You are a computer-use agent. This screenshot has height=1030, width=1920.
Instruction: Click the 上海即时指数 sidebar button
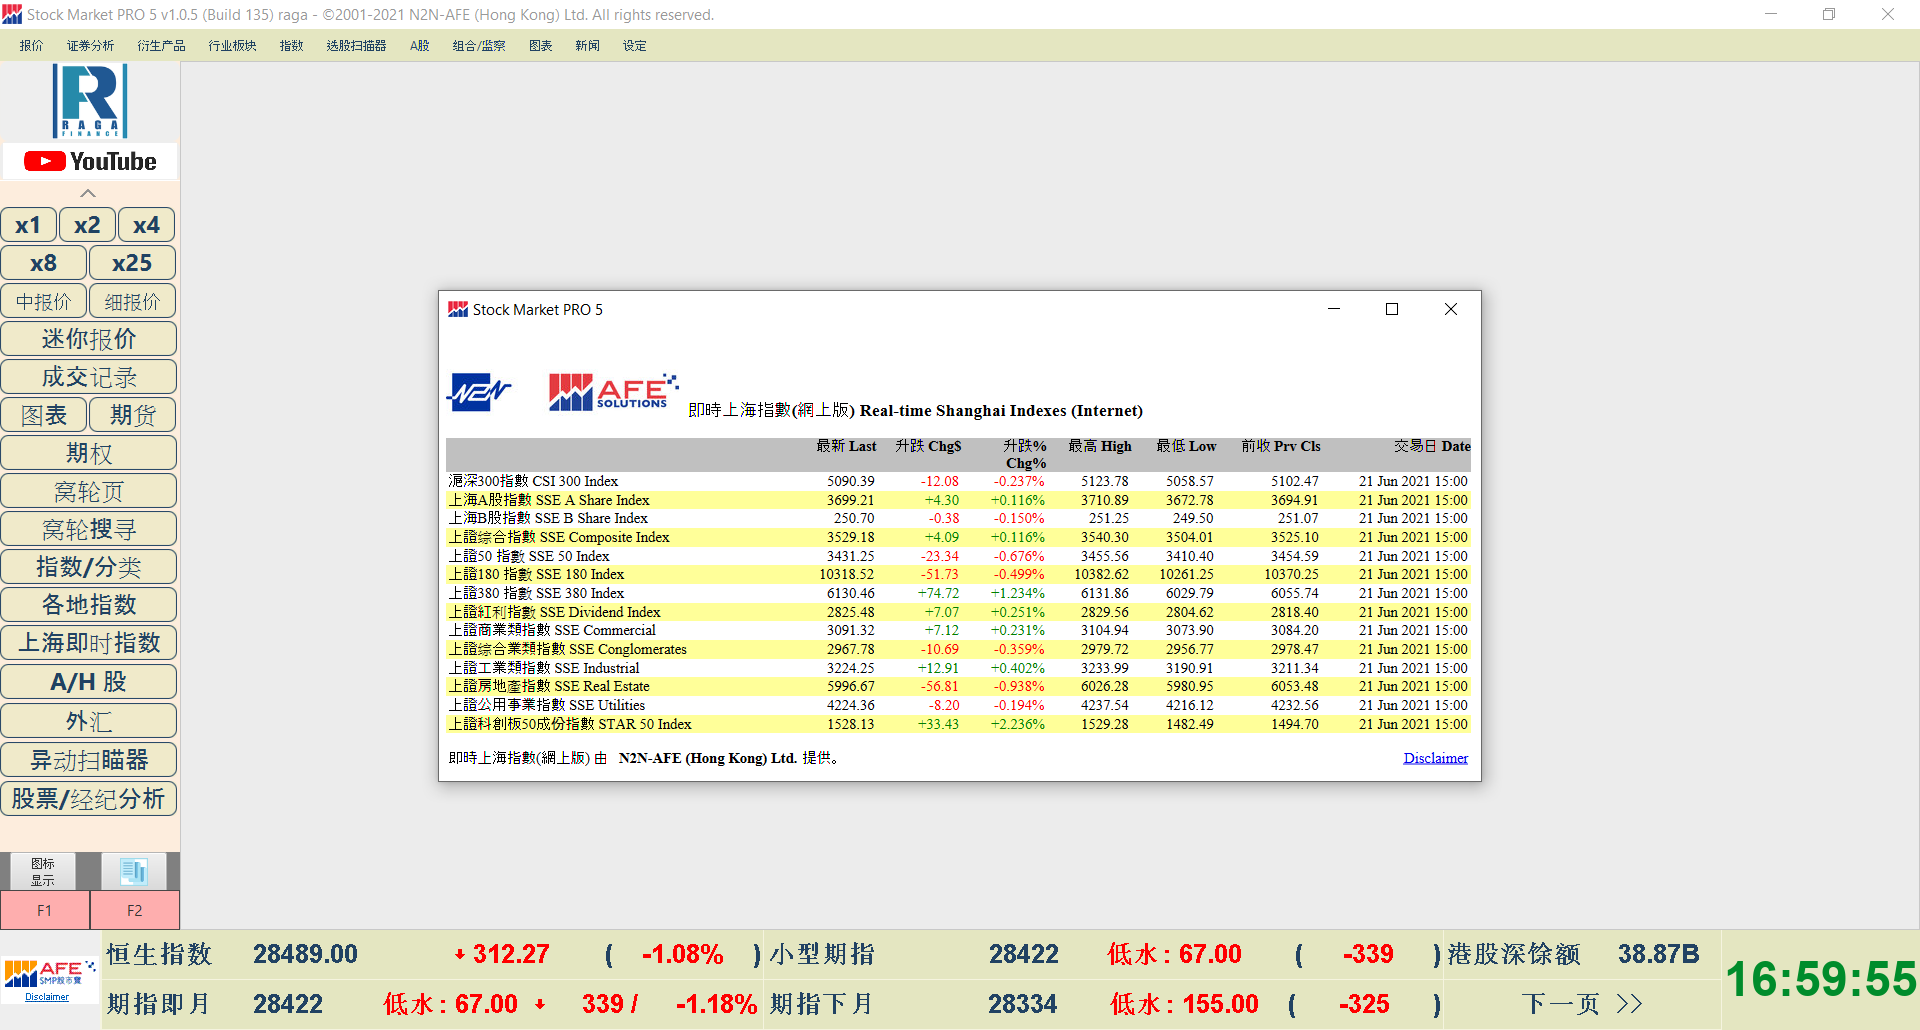89,643
